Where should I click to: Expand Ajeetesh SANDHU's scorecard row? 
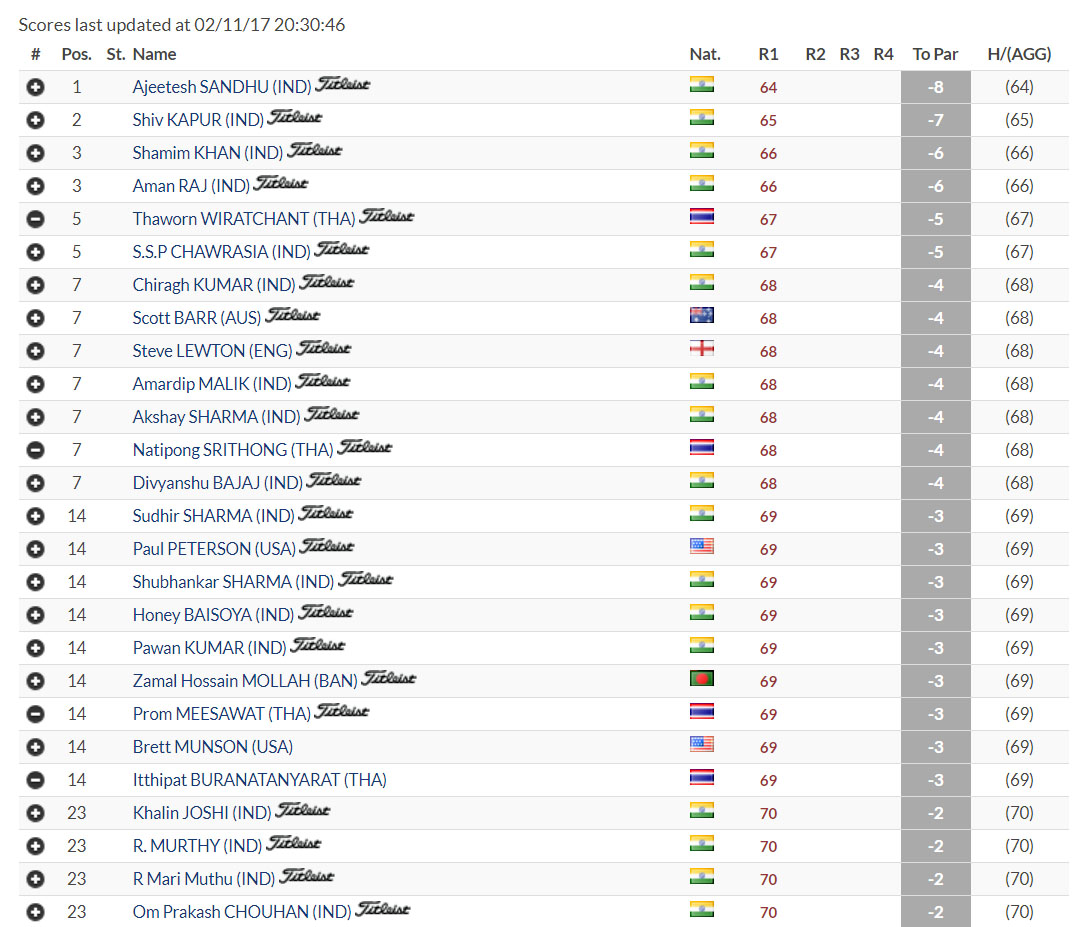click(x=35, y=87)
